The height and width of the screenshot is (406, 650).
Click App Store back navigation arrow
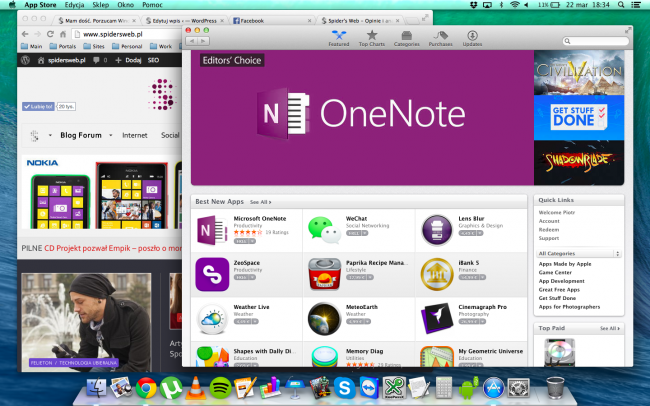click(192, 41)
